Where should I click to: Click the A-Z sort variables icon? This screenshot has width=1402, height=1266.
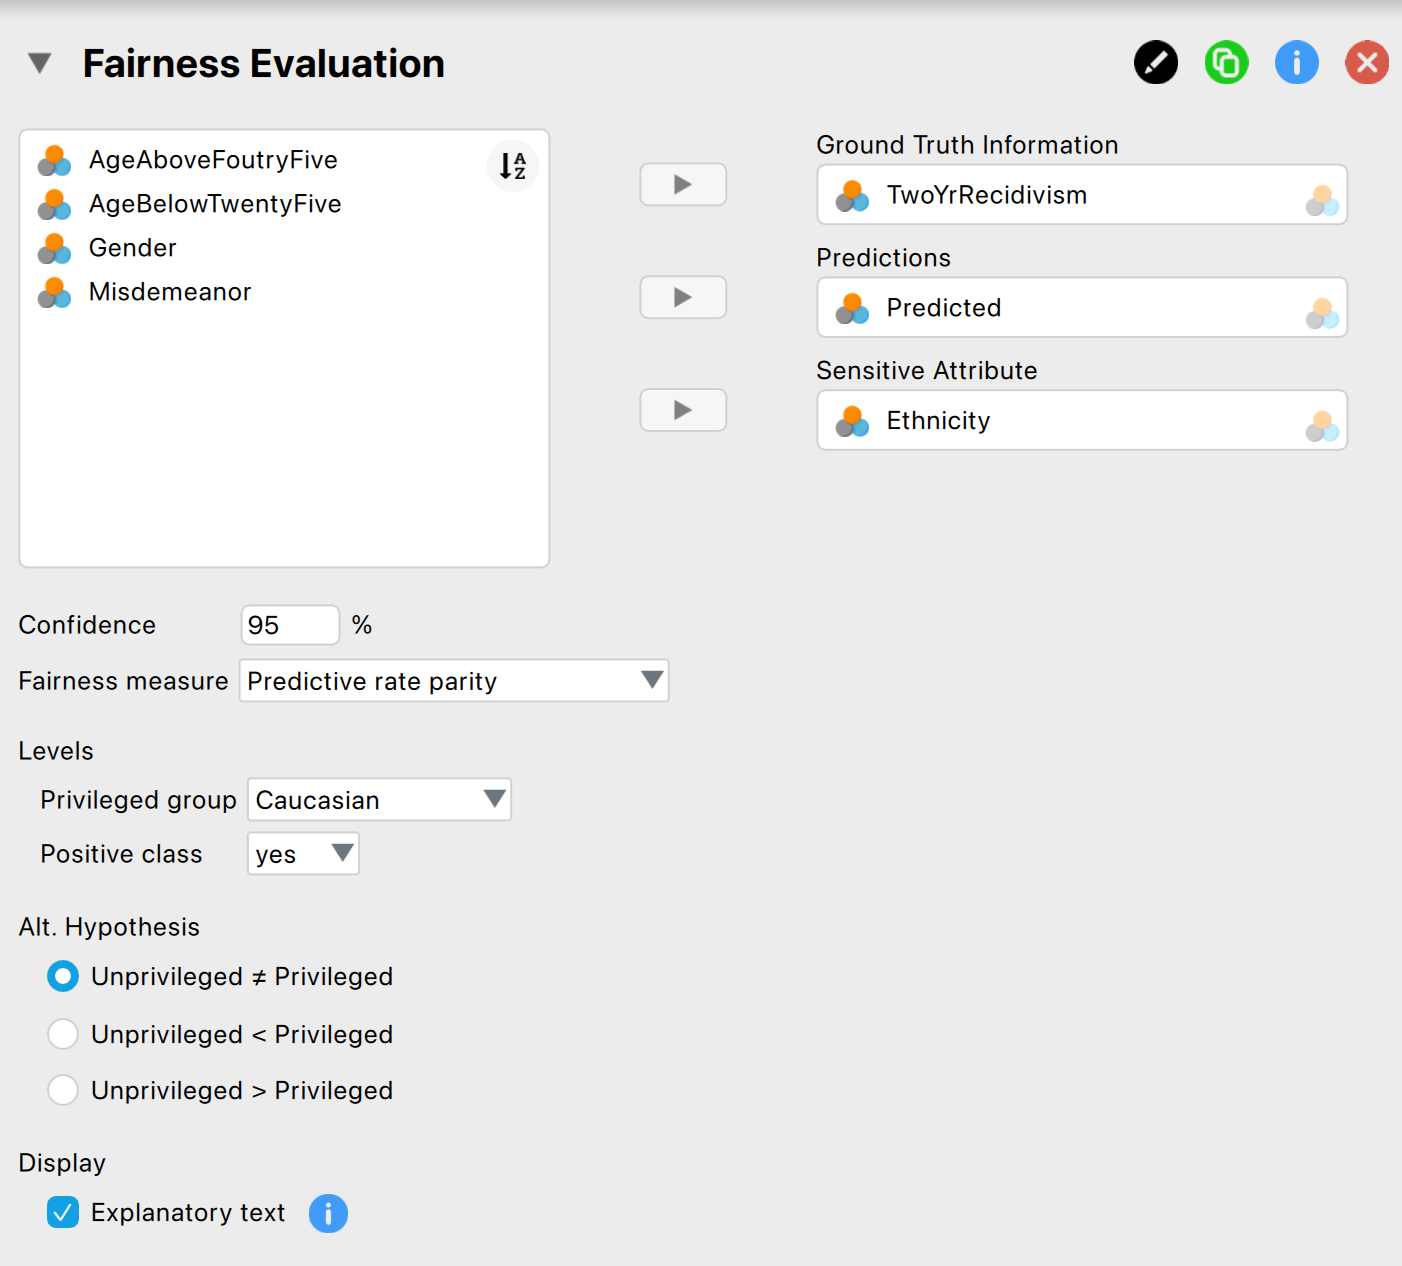pos(513,166)
